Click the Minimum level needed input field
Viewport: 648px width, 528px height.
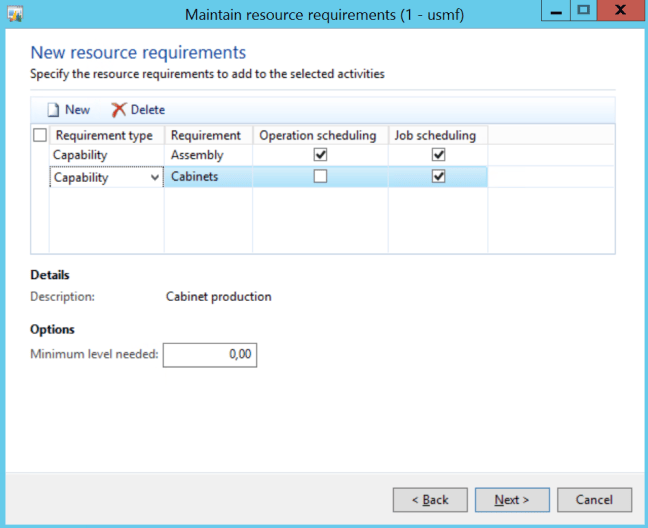tap(210, 355)
